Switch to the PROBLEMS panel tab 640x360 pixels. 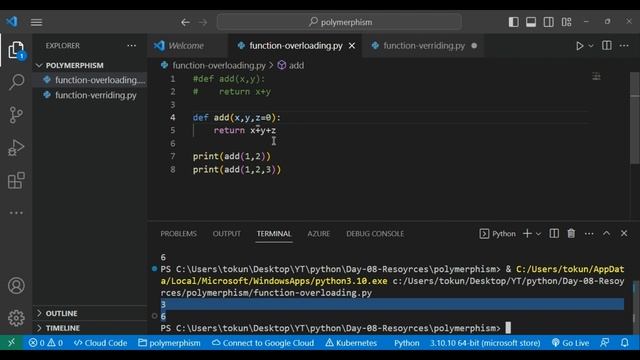coord(178,233)
